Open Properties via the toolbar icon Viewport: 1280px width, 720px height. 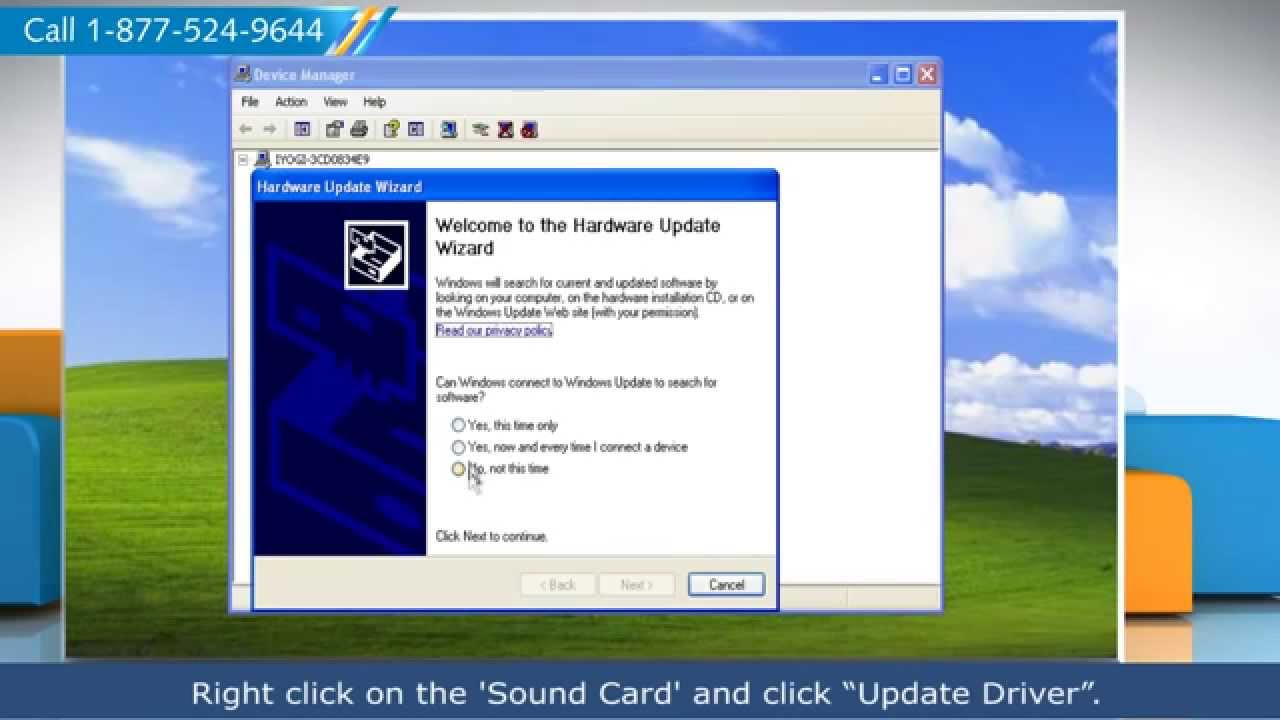click(x=334, y=129)
